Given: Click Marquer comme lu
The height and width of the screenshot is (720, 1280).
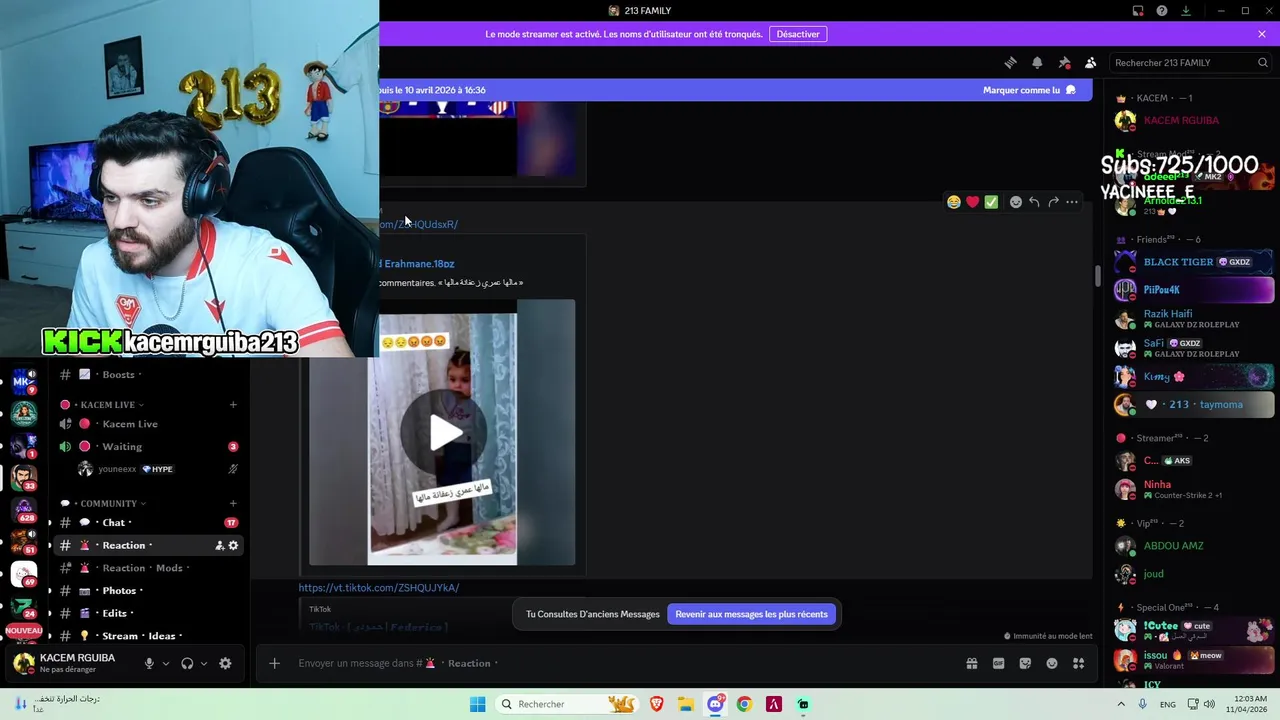Looking at the screenshot, I should point(1029,90).
